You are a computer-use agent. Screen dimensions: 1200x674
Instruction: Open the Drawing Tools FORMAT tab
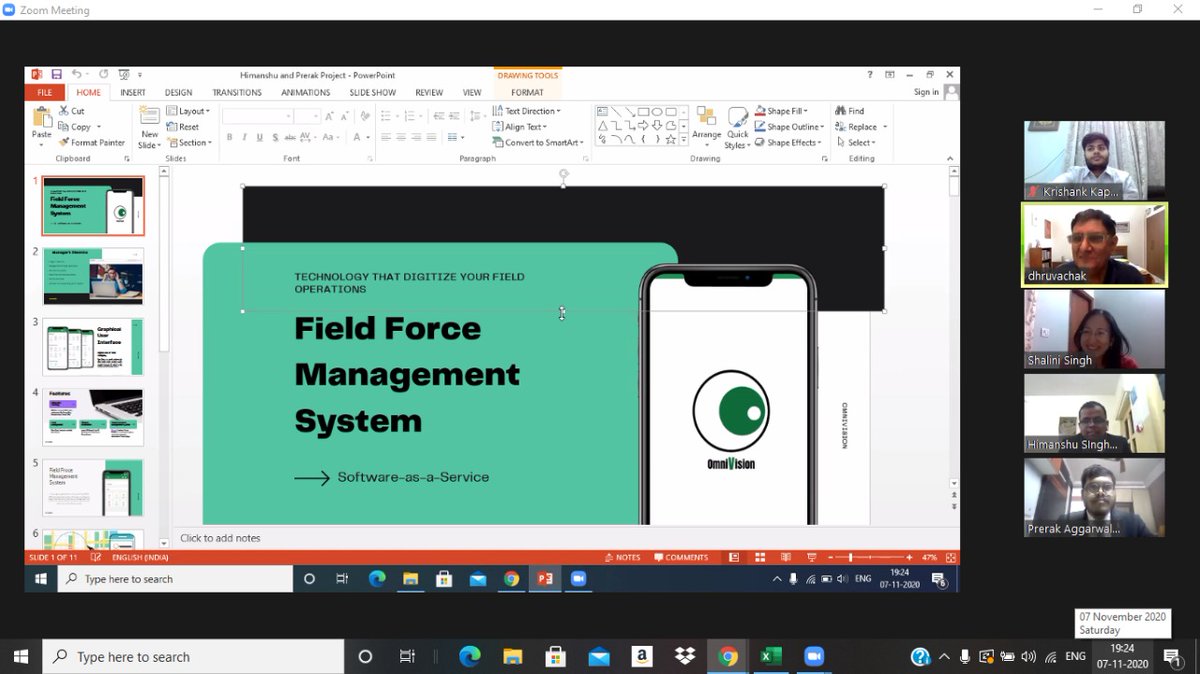[x=527, y=92]
